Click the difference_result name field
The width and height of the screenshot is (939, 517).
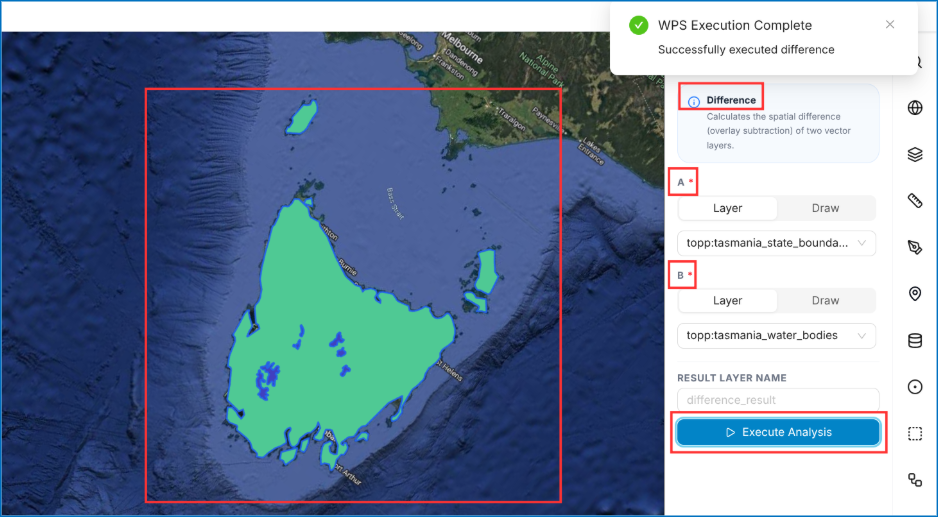778,400
